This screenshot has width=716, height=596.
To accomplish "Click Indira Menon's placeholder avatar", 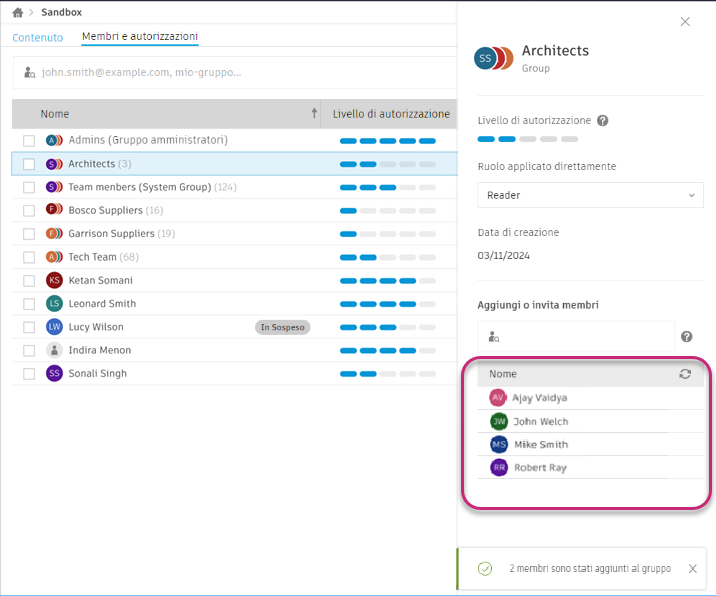I will [54, 350].
